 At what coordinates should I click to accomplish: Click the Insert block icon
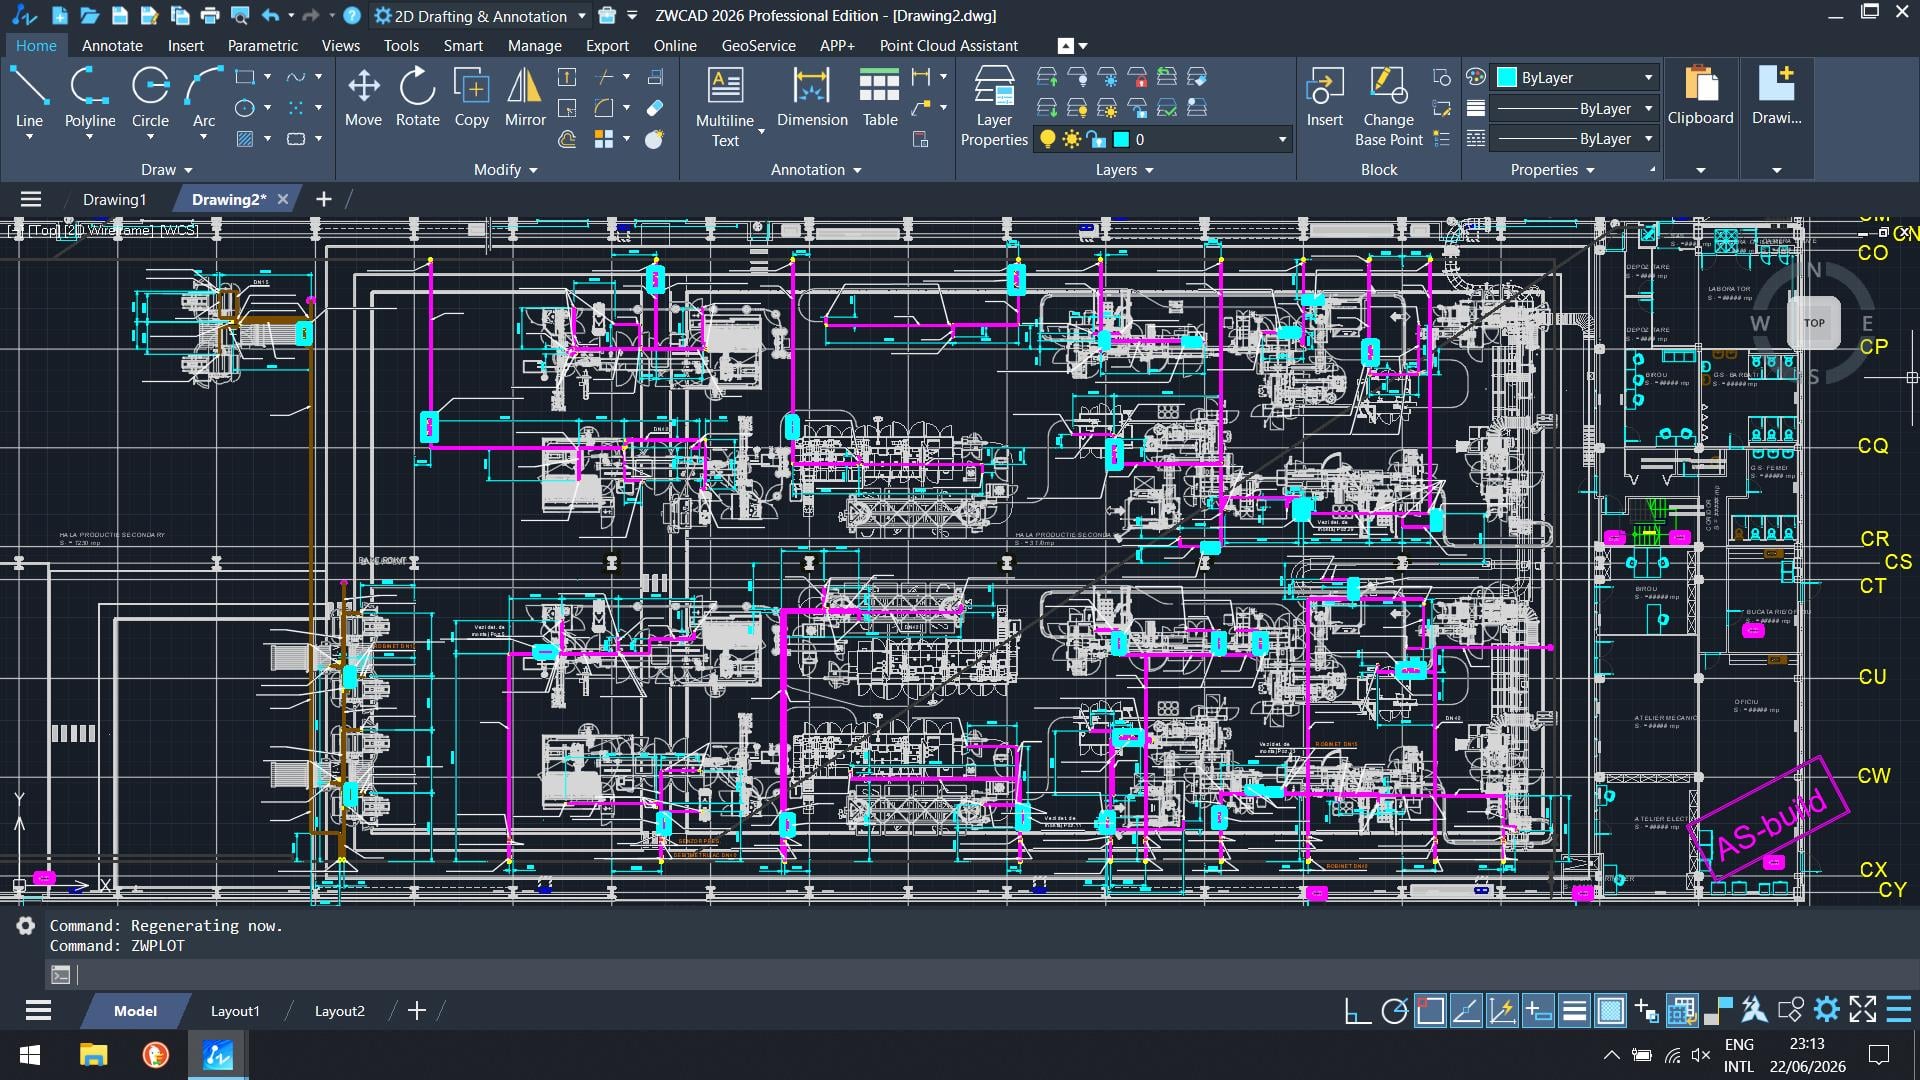pyautogui.click(x=1324, y=97)
